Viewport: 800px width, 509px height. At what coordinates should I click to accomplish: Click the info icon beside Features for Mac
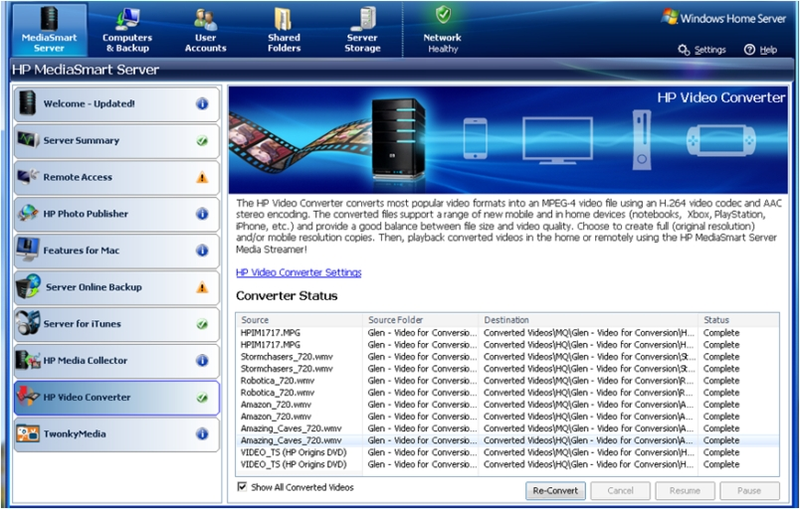[x=202, y=251]
